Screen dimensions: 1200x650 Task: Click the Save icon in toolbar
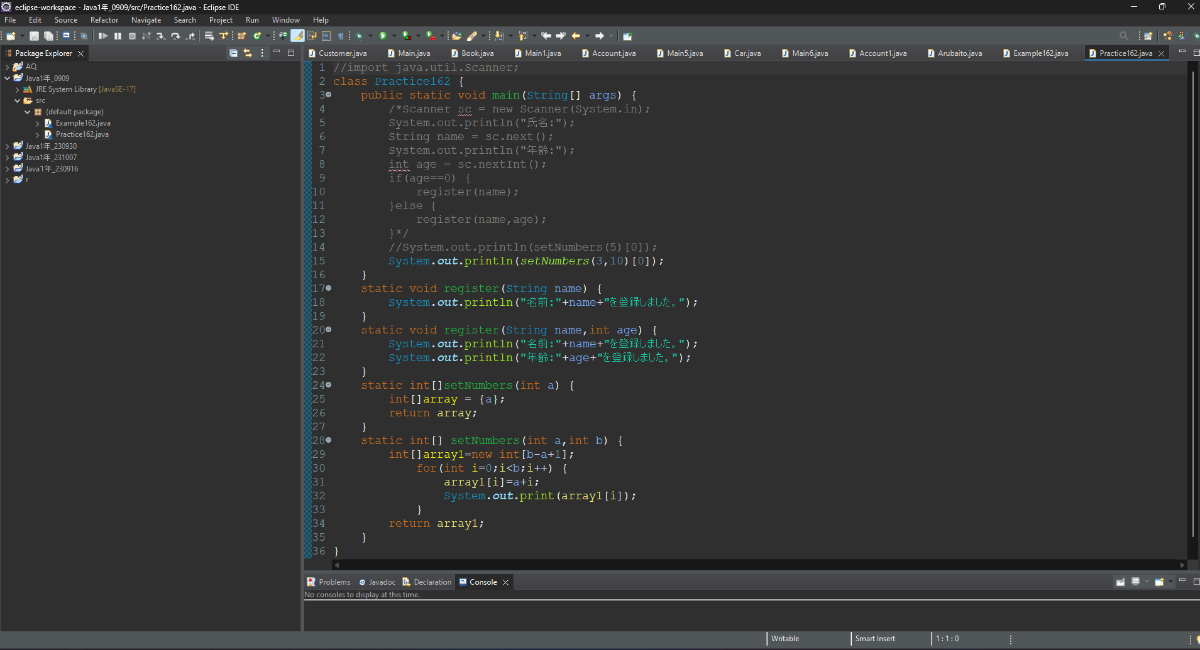click(34, 36)
